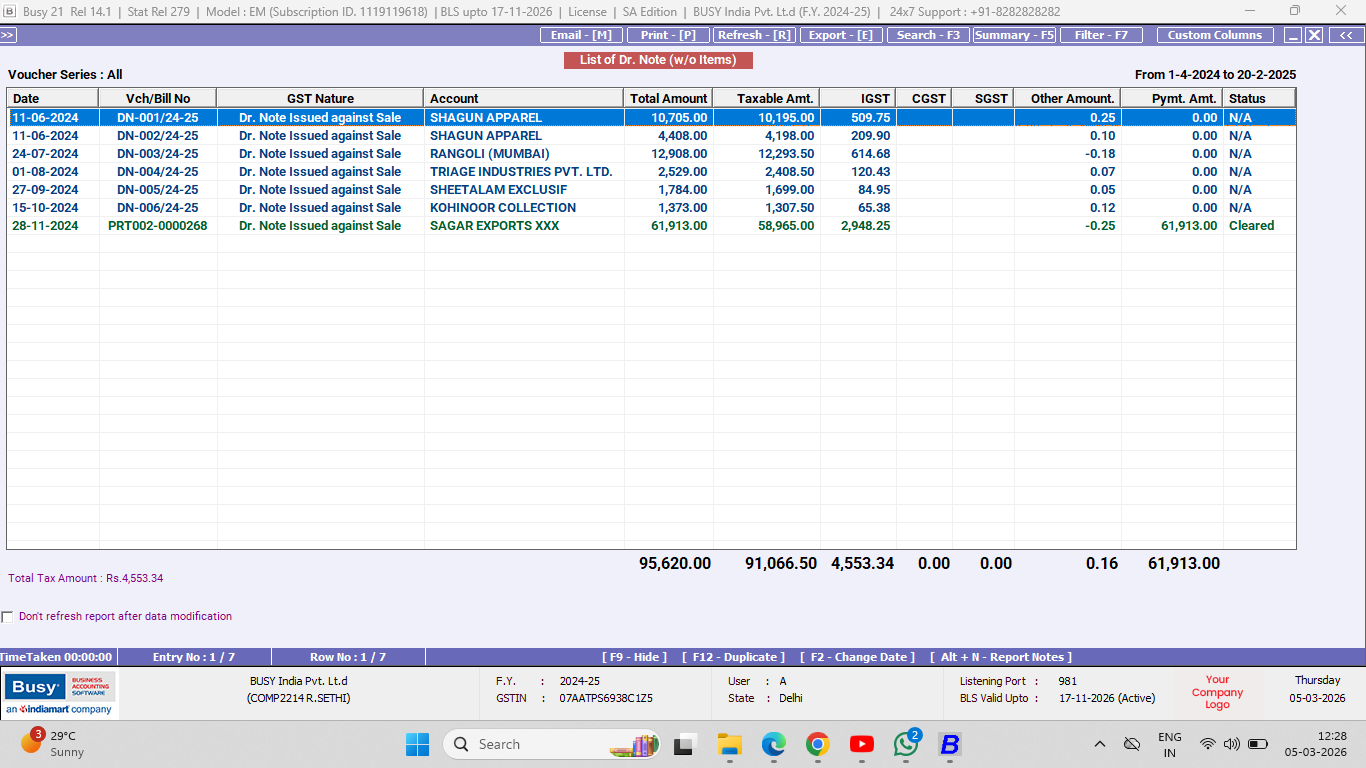
Task: Open Microsoft Edge from the taskbar
Action: (772, 744)
